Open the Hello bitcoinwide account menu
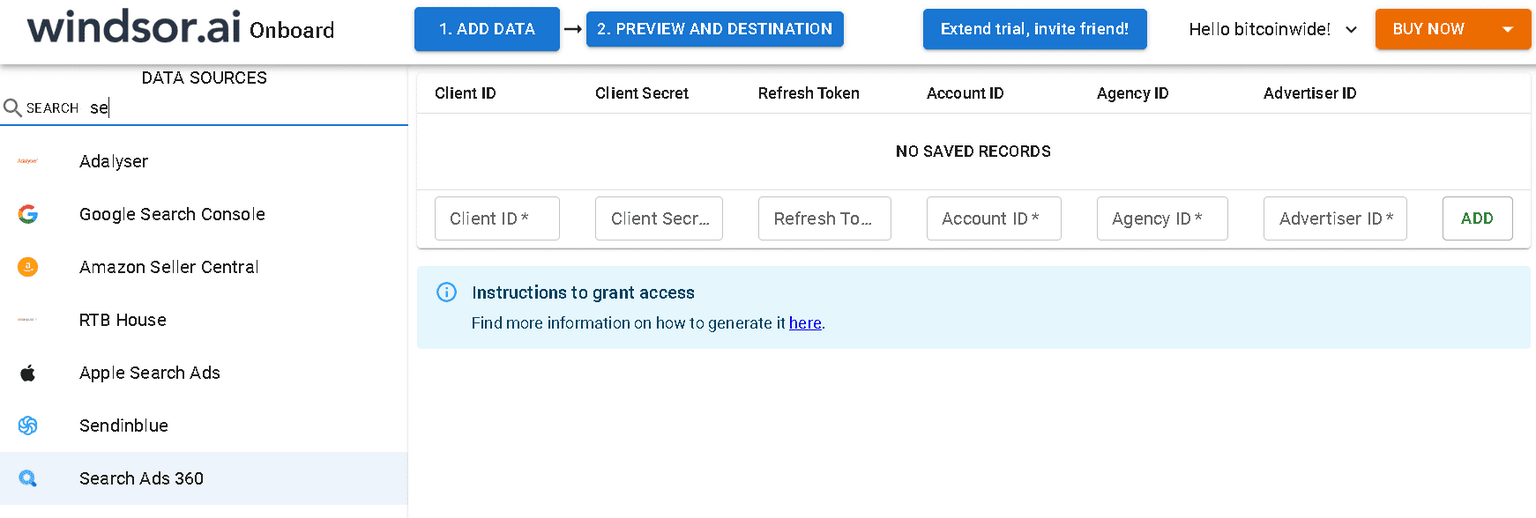1536x518 pixels. point(1272,30)
